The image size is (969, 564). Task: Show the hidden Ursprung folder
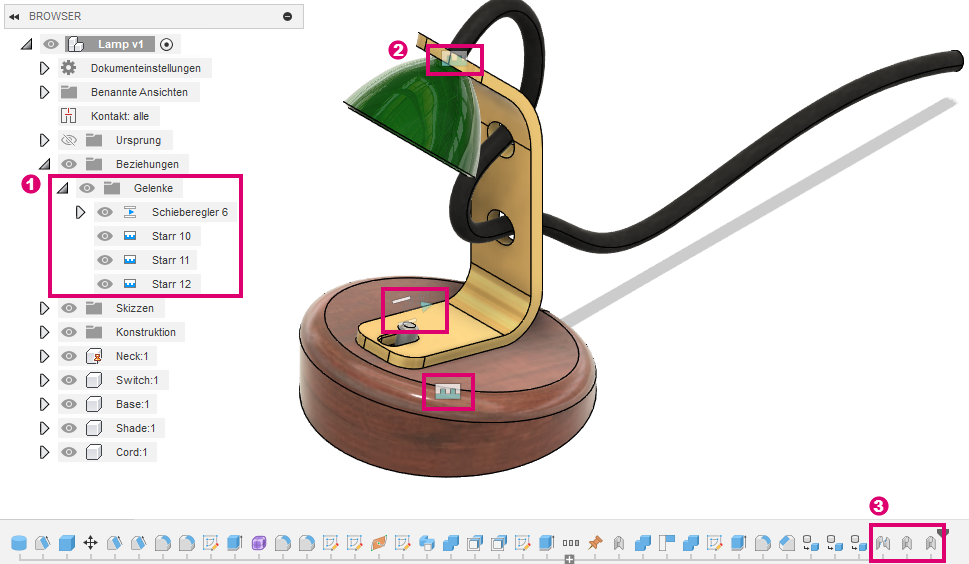(x=69, y=140)
